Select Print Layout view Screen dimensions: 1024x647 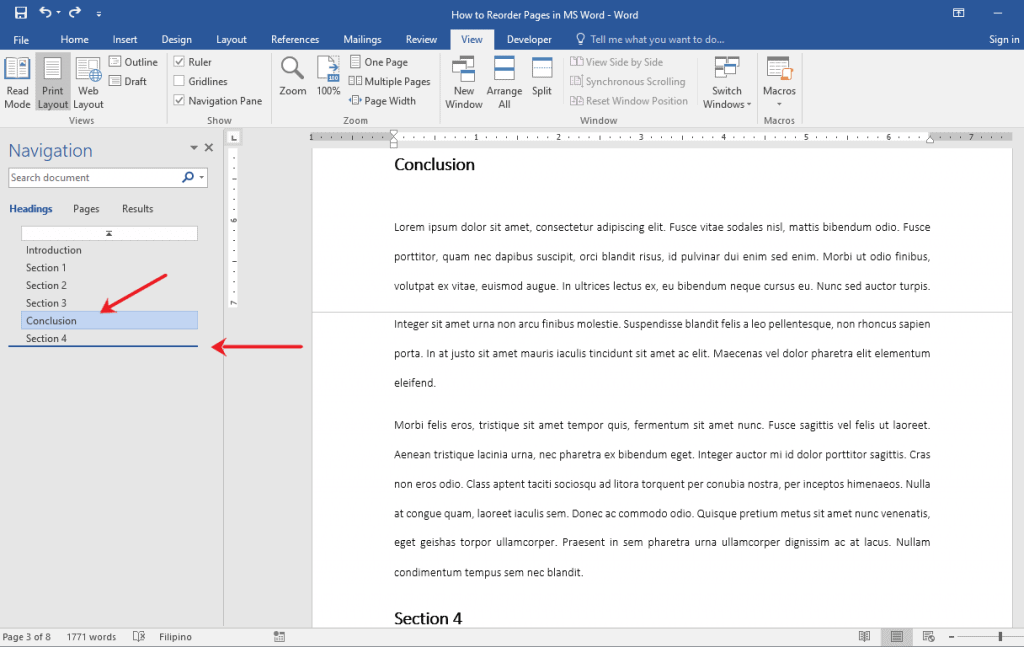coord(53,83)
